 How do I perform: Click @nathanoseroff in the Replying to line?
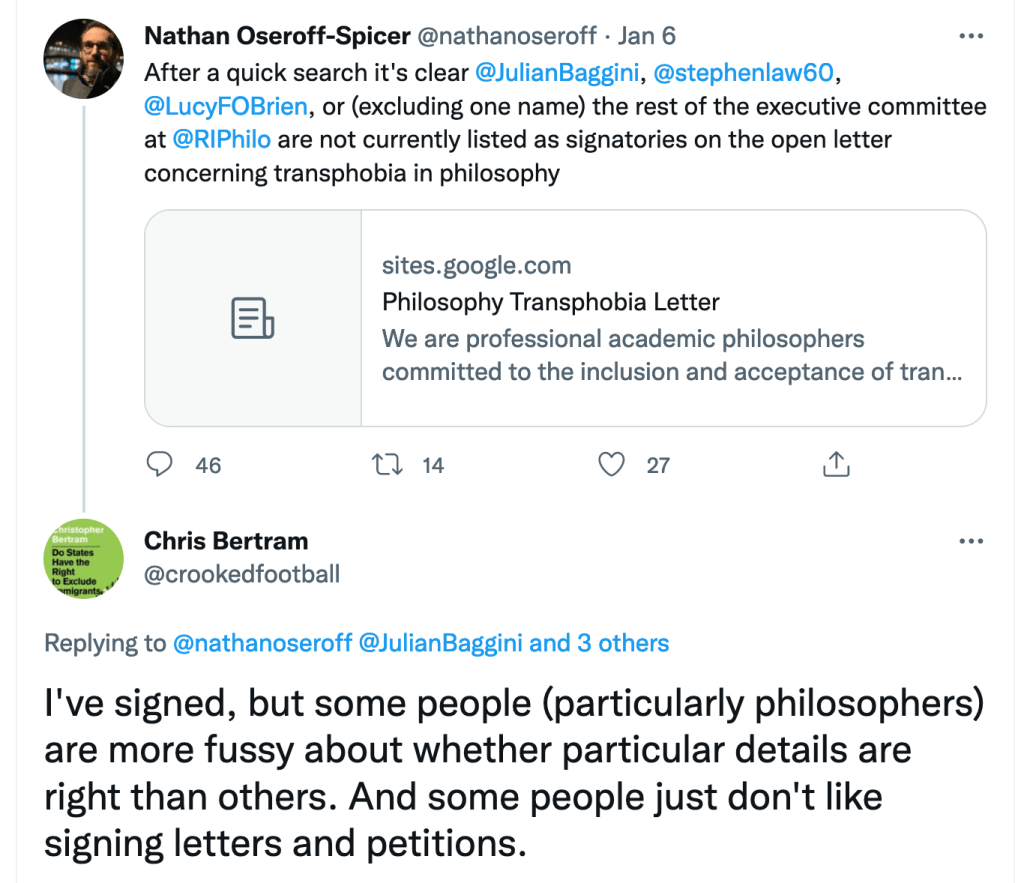pos(262,643)
